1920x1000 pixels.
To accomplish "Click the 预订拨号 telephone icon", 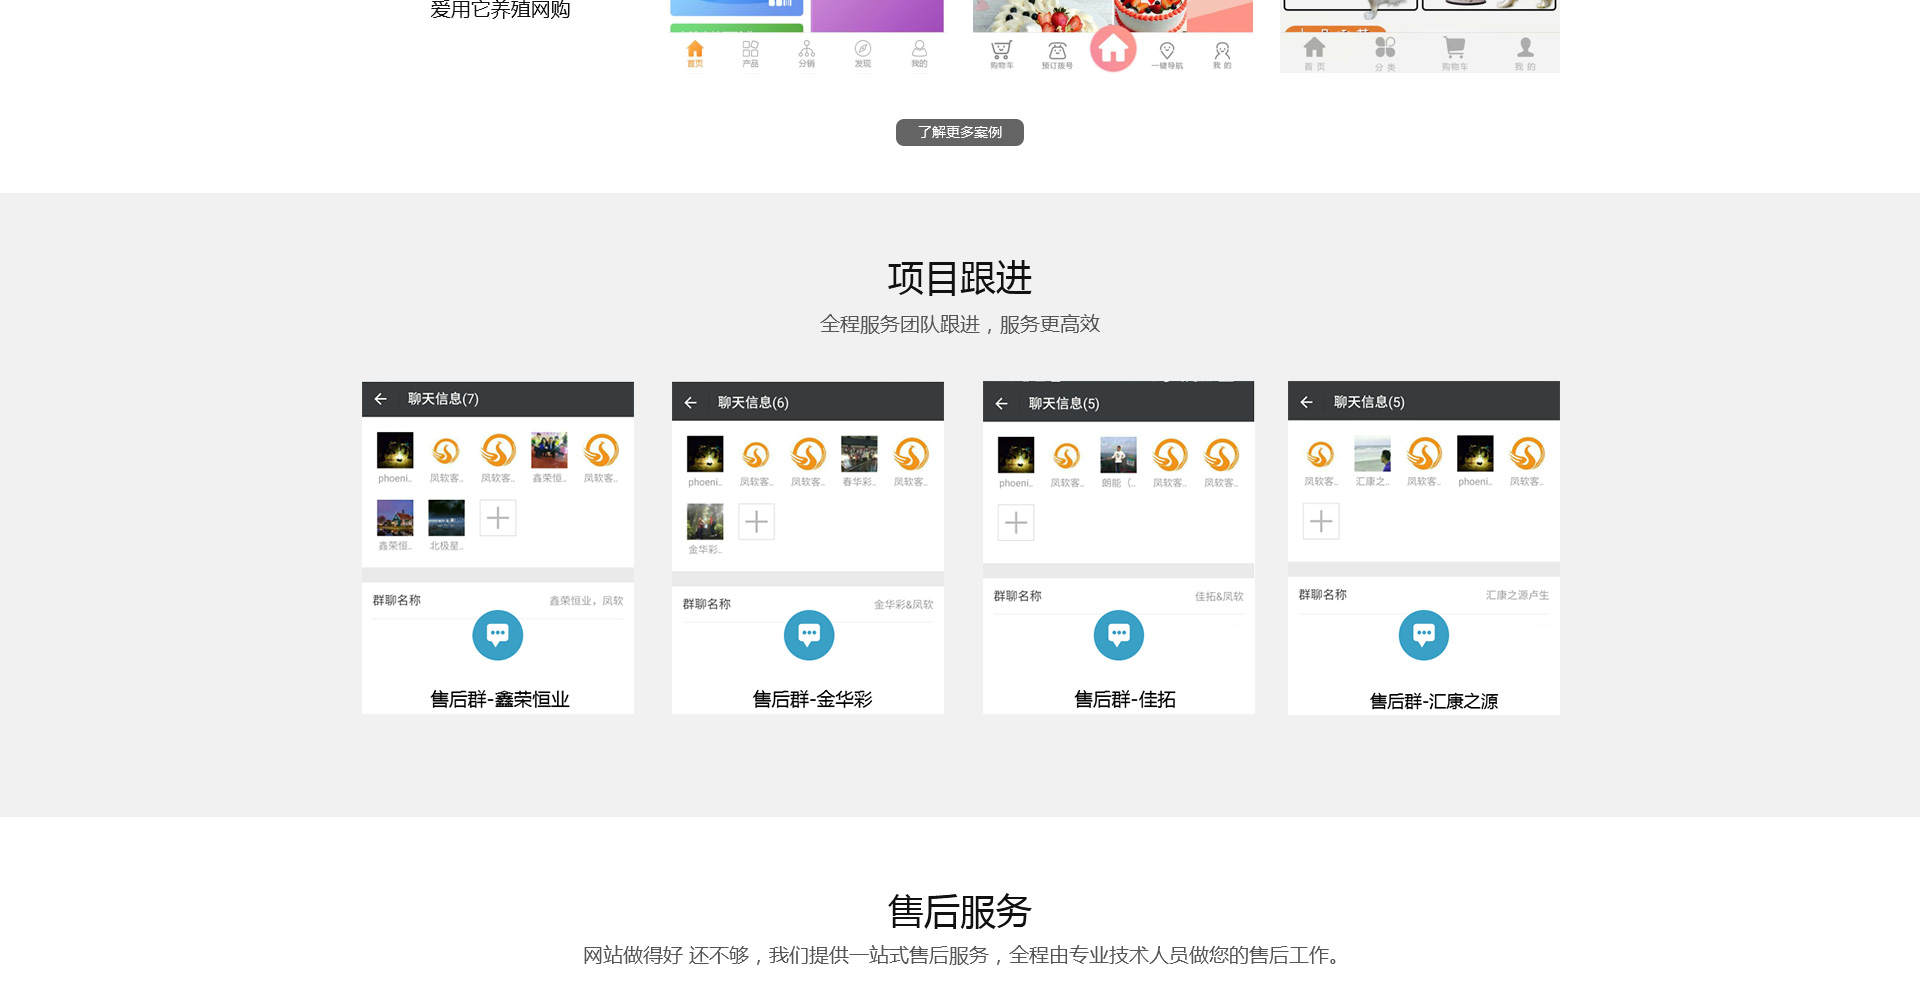I will pos(1057,53).
